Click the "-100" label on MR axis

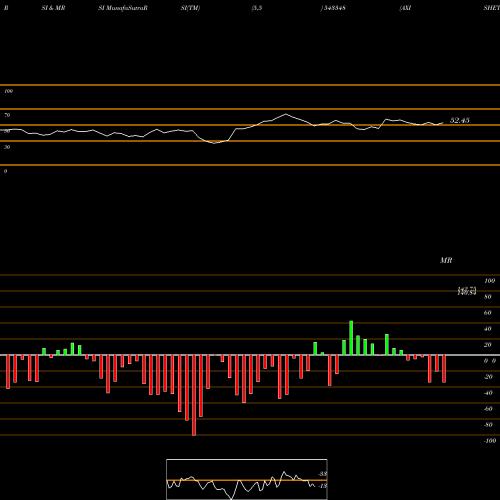[490, 441]
